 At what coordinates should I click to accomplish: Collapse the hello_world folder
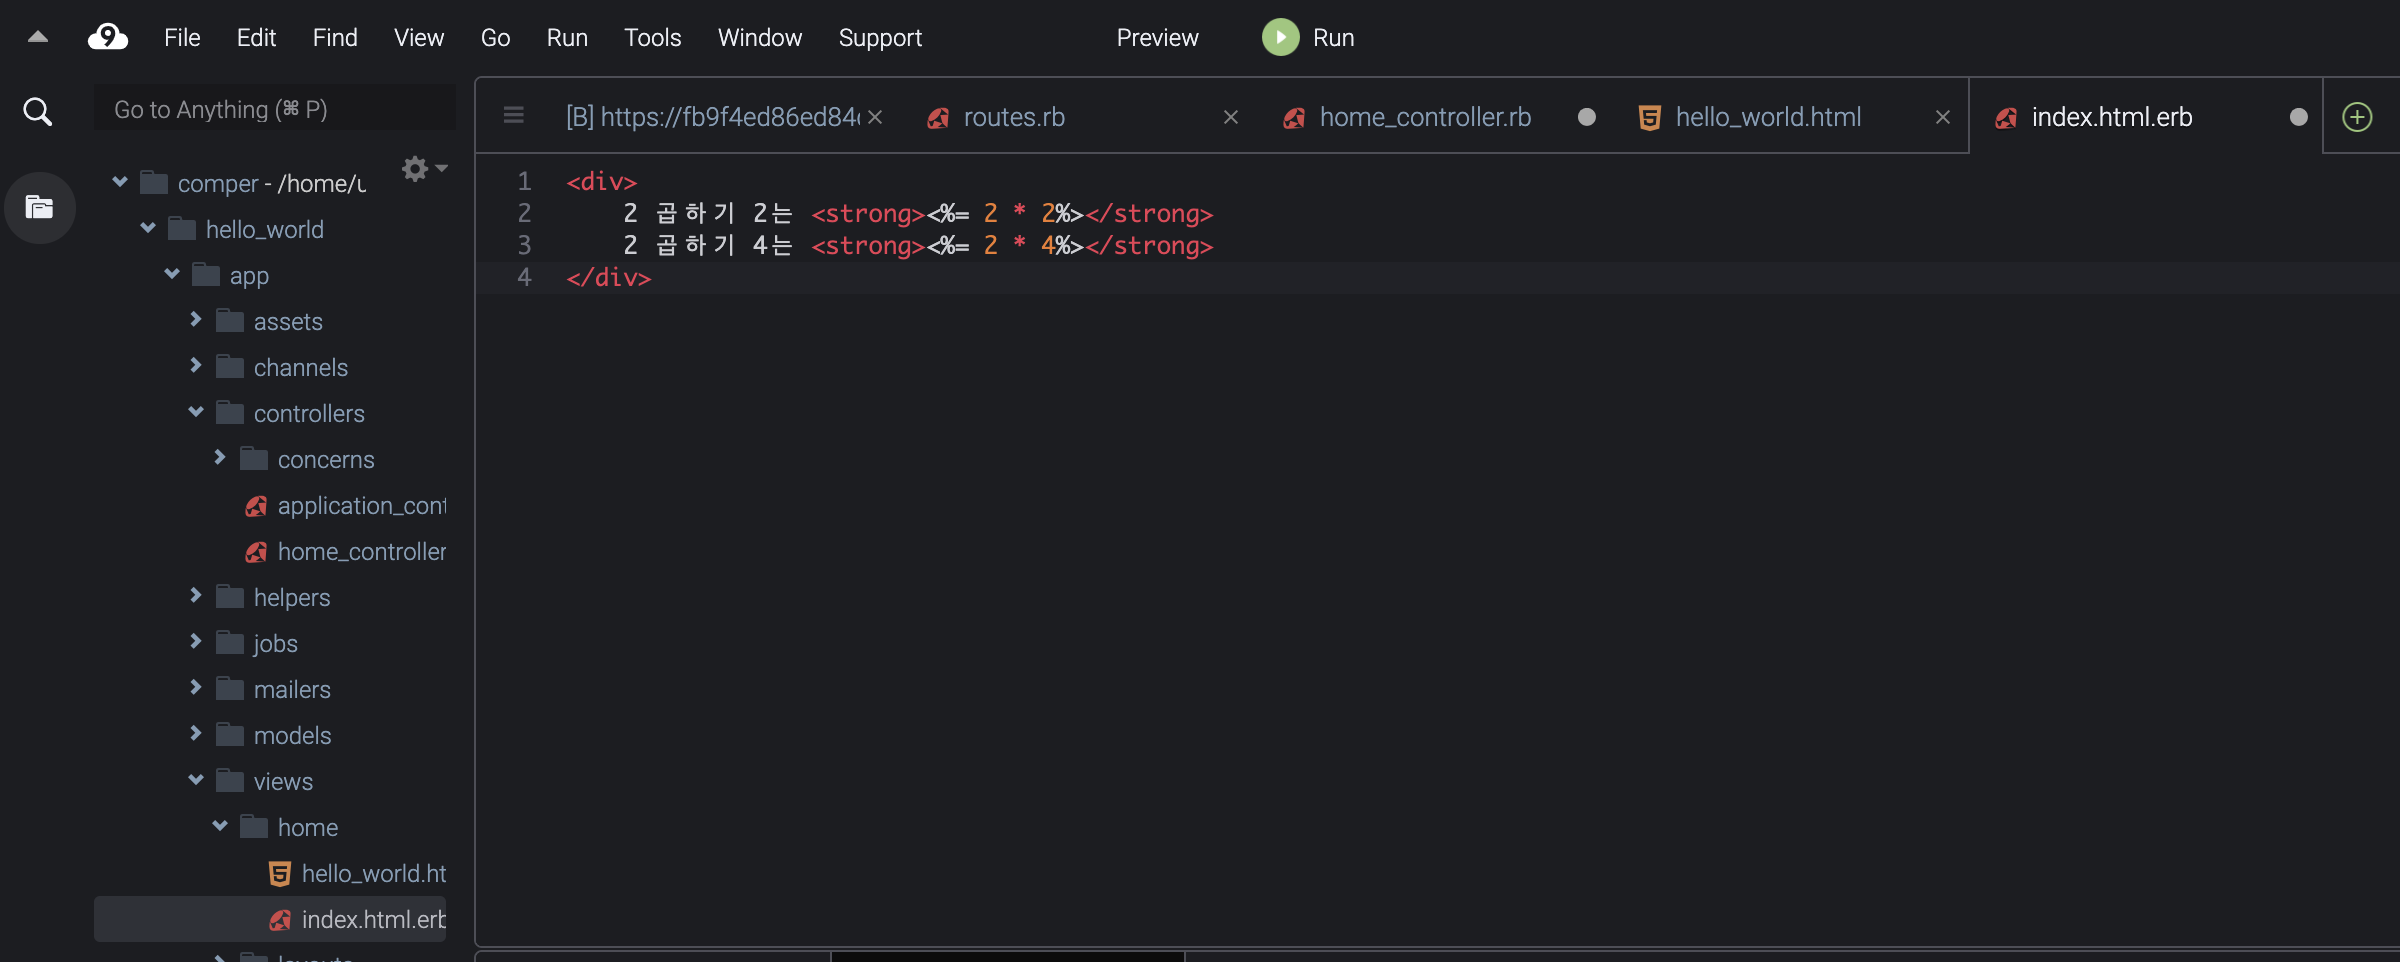[148, 228]
